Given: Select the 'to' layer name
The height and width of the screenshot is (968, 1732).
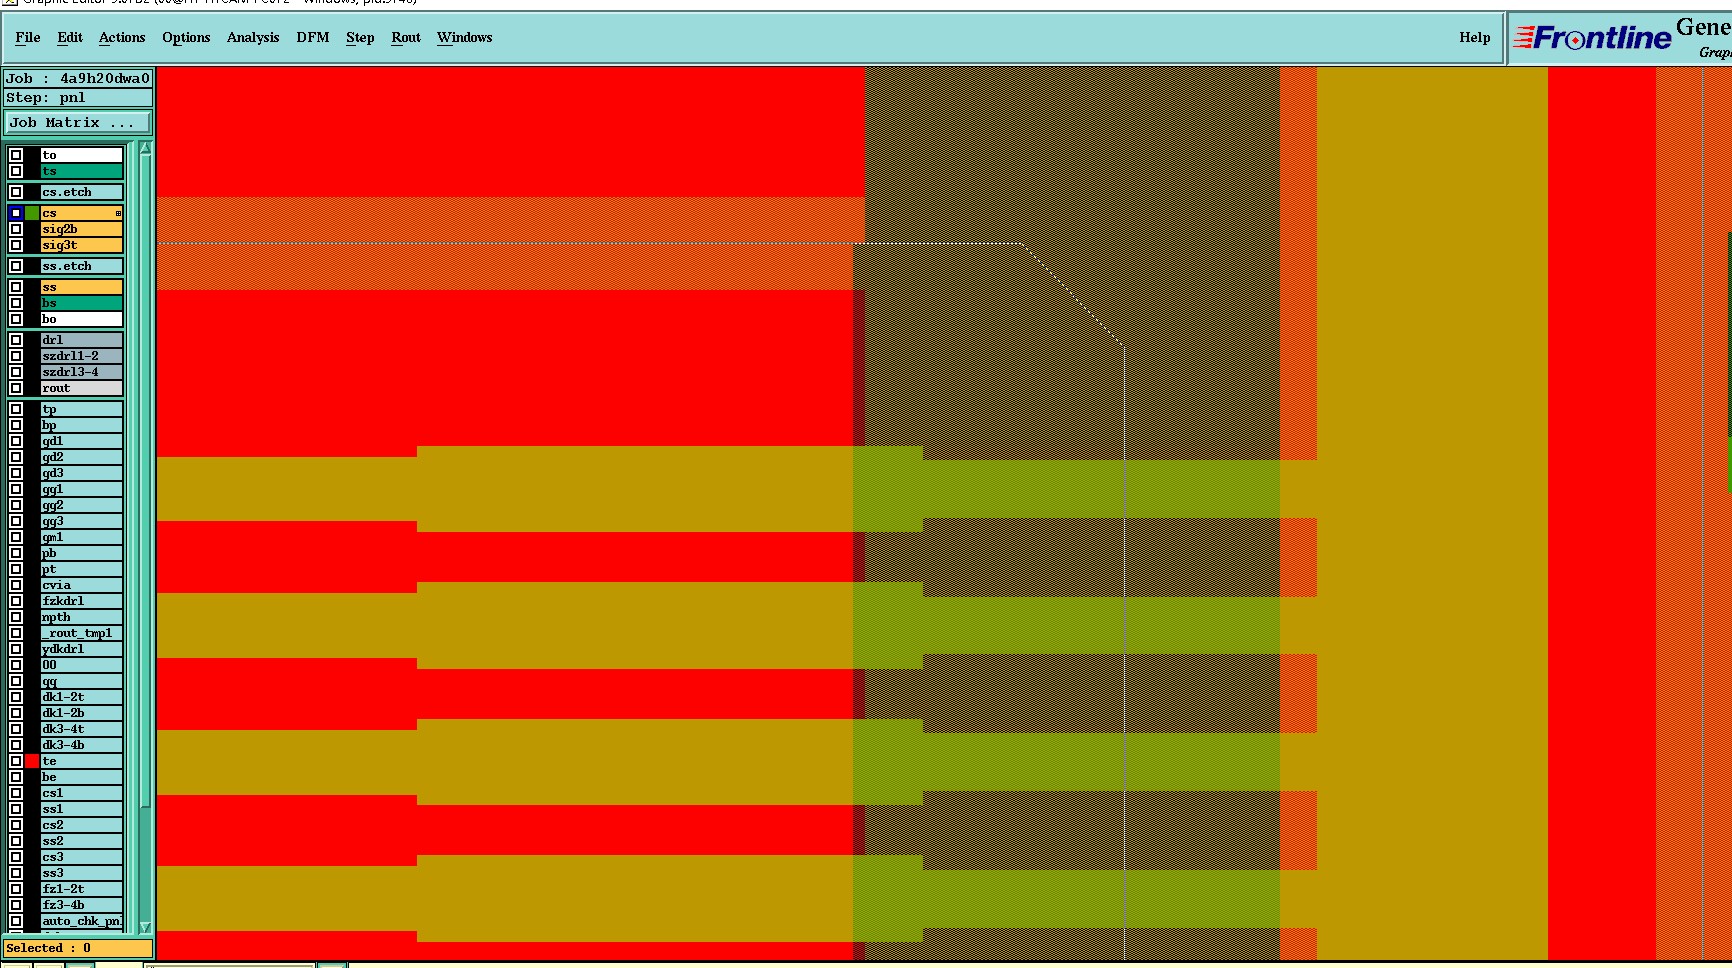Looking at the screenshot, I should [x=82, y=155].
